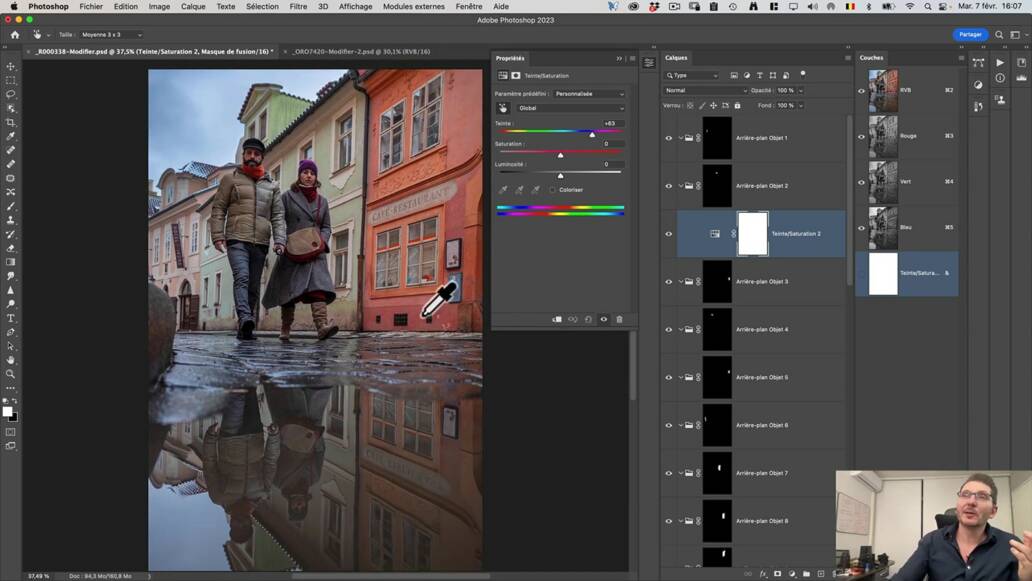Open the Calque menu
This screenshot has height=581, width=1032.
[x=193, y=6]
